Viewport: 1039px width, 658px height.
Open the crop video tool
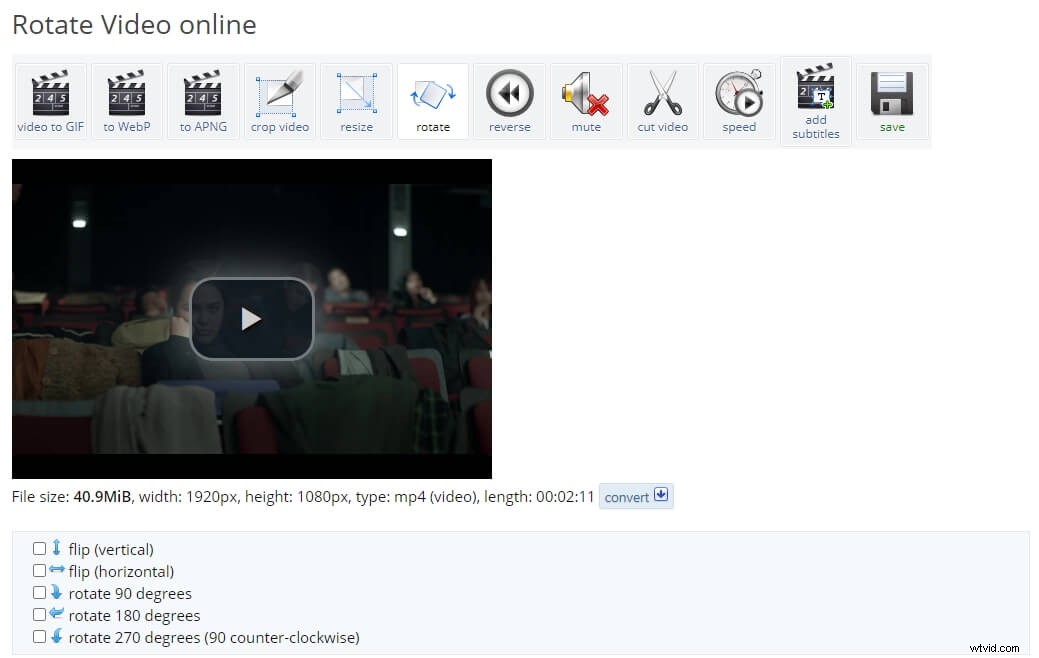(x=280, y=99)
